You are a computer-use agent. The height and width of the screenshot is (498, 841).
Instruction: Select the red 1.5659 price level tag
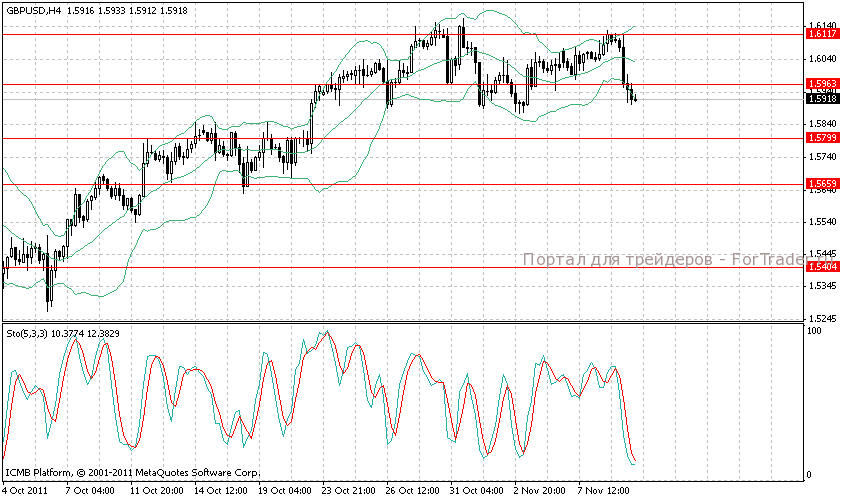pos(822,184)
